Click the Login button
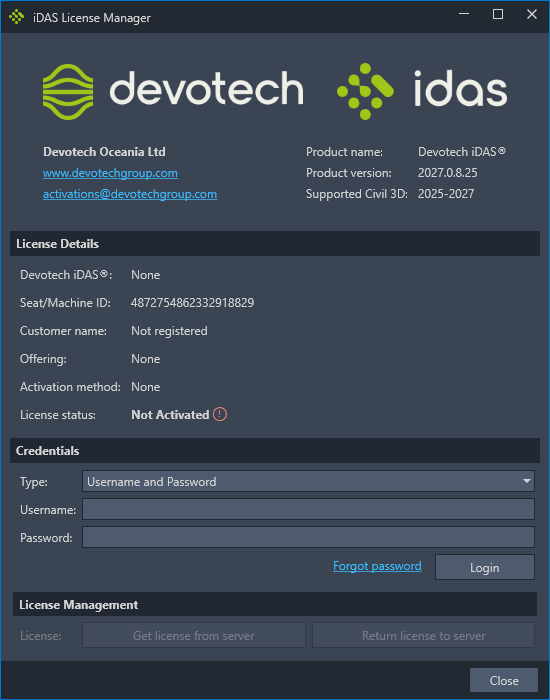Screen dimensions: 550x700 (485, 567)
